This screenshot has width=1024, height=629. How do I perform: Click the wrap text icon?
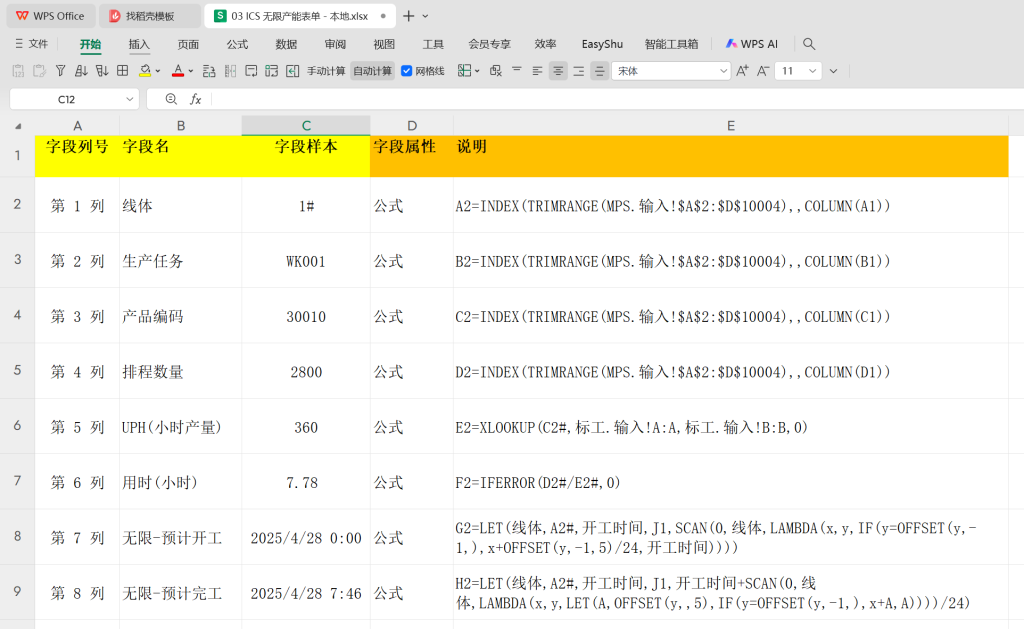click(x=251, y=71)
